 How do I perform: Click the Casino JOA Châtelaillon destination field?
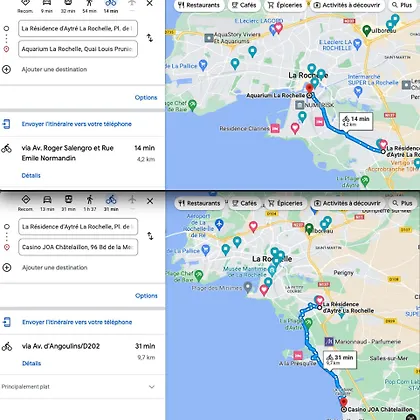coord(78,247)
